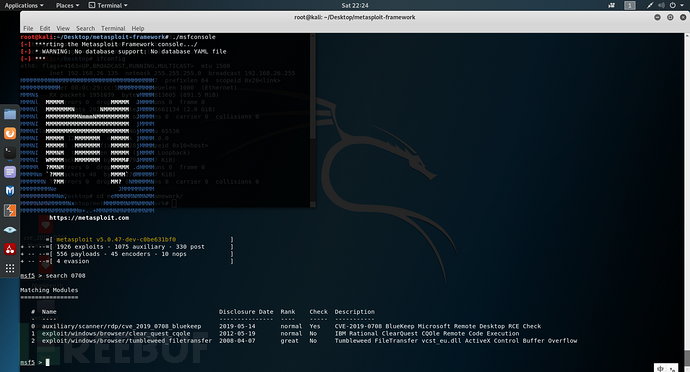Image resolution: width=690 pixels, height=372 pixels.
Task: Open the Files folder icon in dock
Action: coord(10,114)
